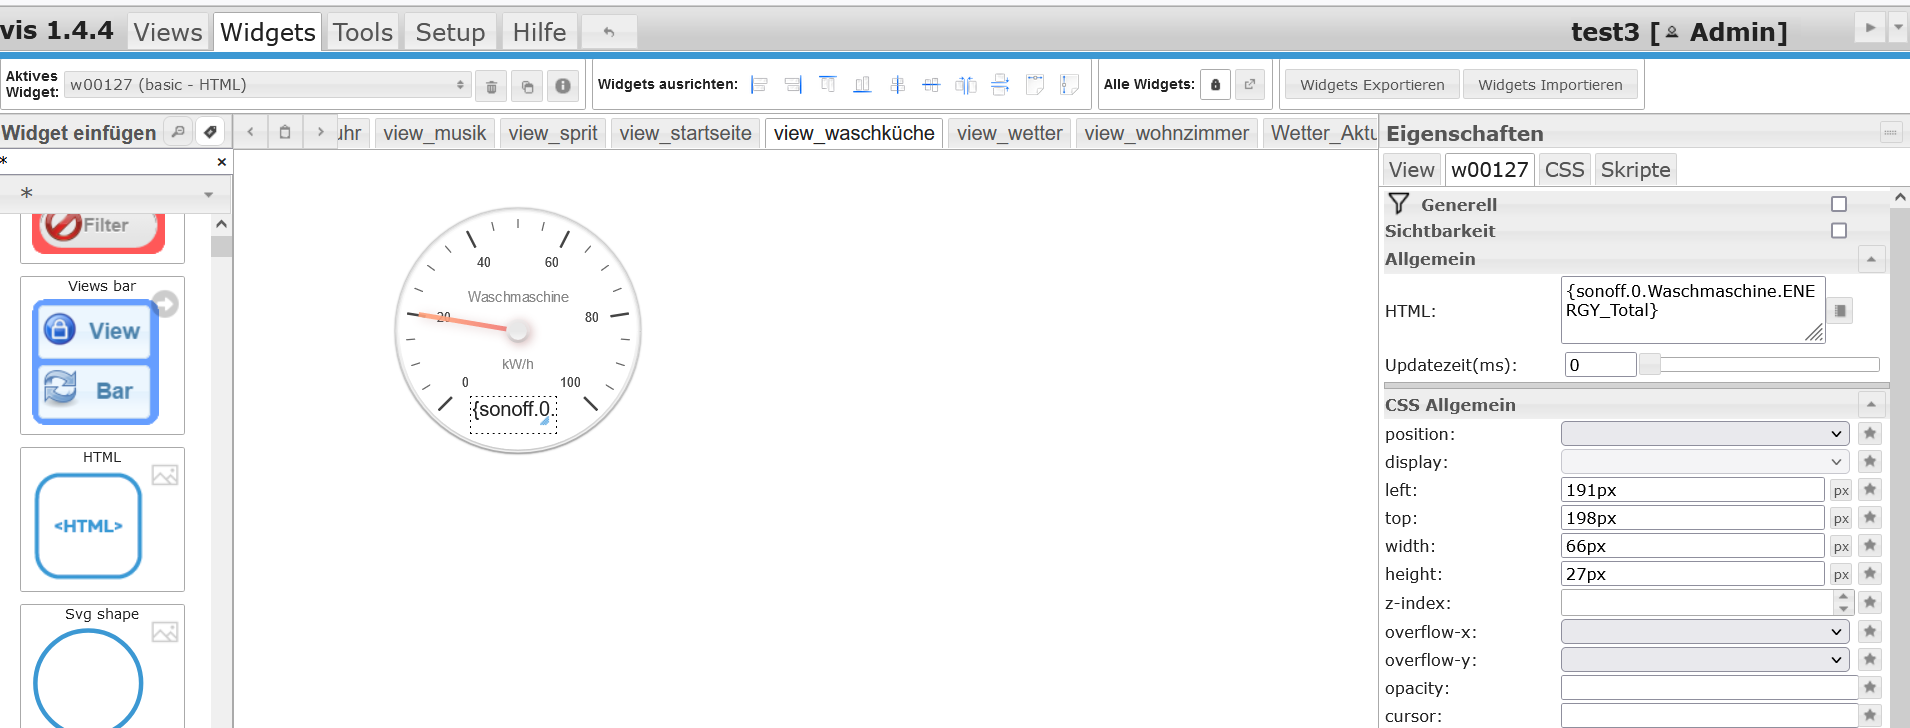The image size is (1910, 728).
Task: Align widgets to the right edge
Action: click(793, 85)
